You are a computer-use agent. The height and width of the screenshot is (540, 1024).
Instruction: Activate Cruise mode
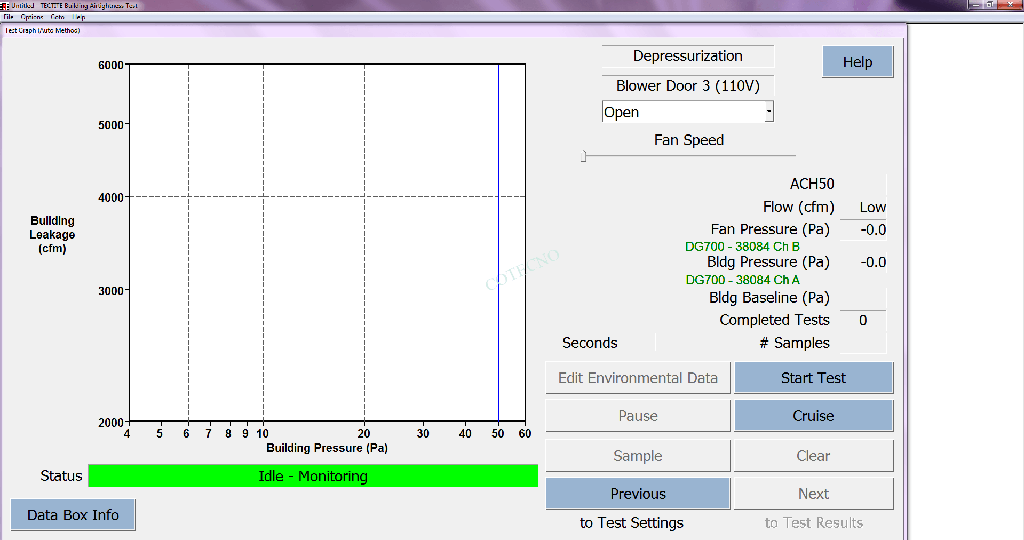[813, 416]
